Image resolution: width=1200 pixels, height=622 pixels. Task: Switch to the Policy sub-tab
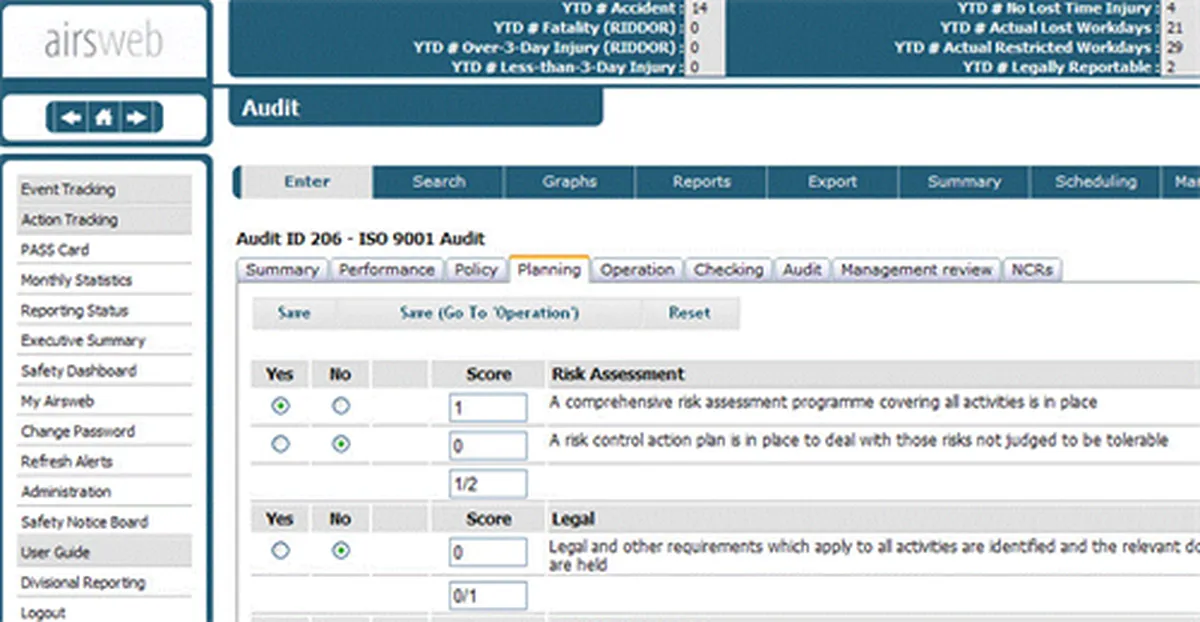pyautogui.click(x=476, y=270)
